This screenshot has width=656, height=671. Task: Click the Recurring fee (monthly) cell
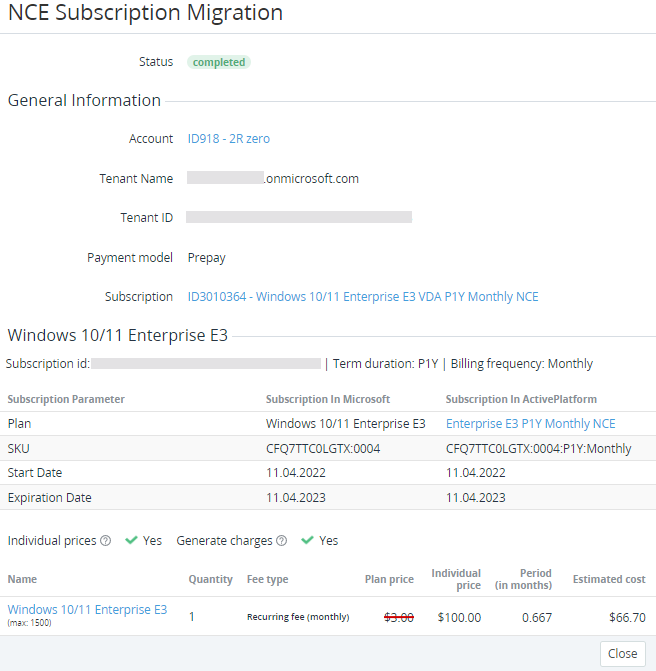coord(298,617)
